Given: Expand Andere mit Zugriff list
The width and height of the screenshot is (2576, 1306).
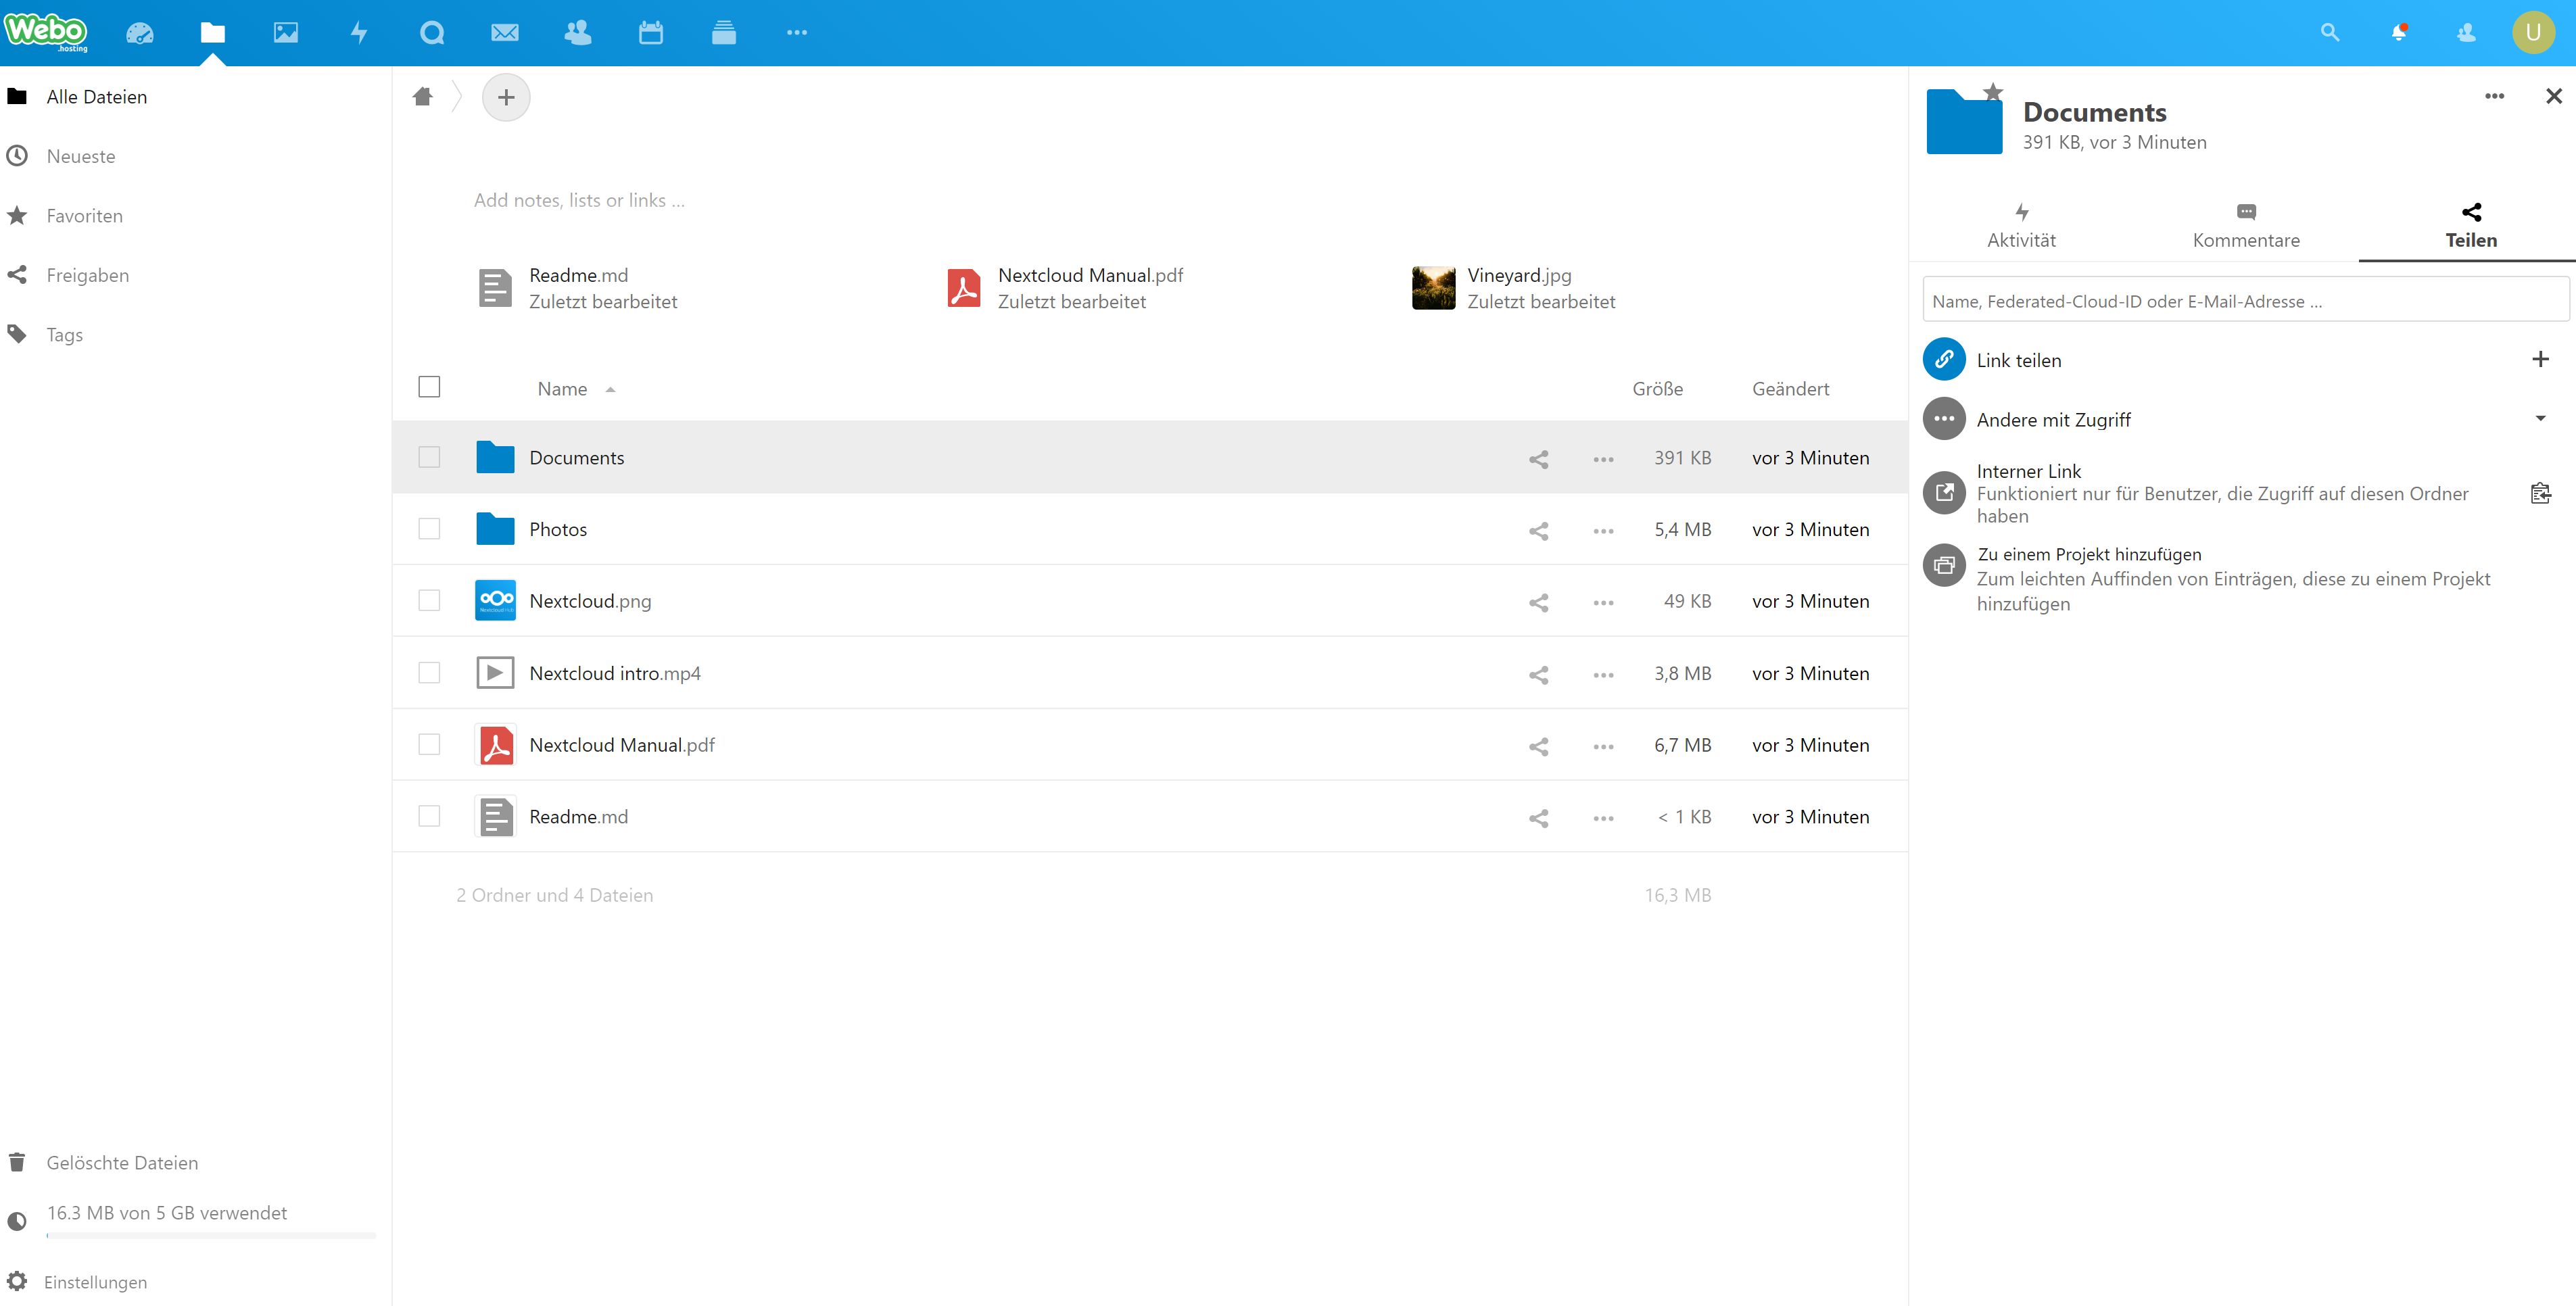Looking at the screenshot, I should tap(2540, 419).
